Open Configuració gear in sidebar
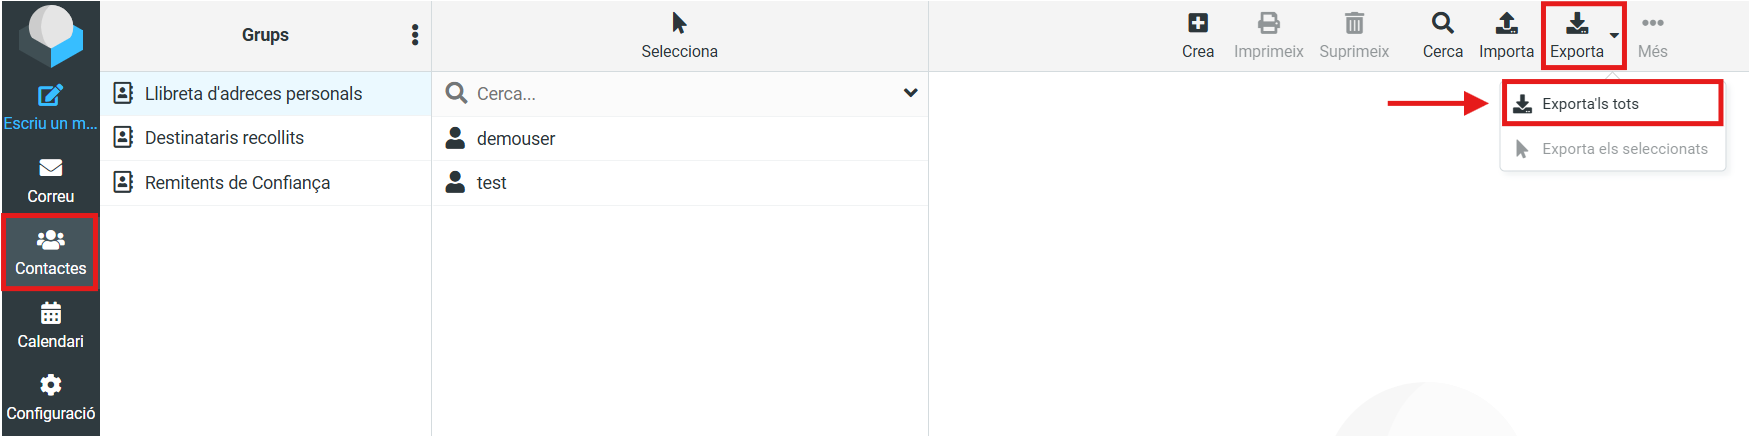This screenshot has width=1749, height=436. tap(50, 397)
